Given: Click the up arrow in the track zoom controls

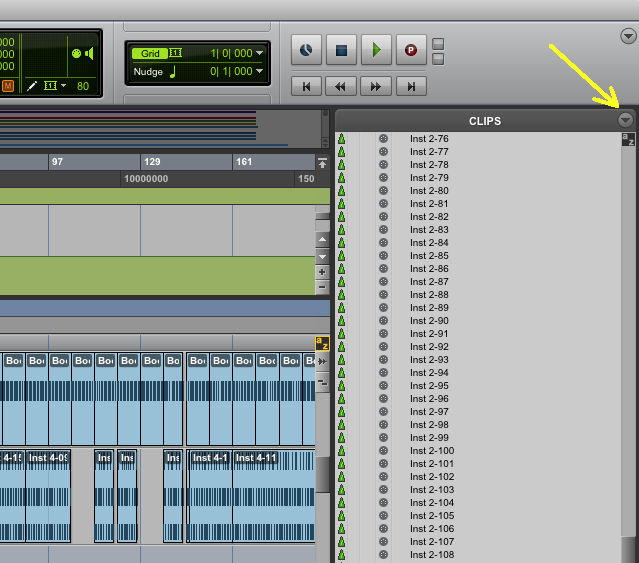Looking at the screenshot, I should point(322,240).
